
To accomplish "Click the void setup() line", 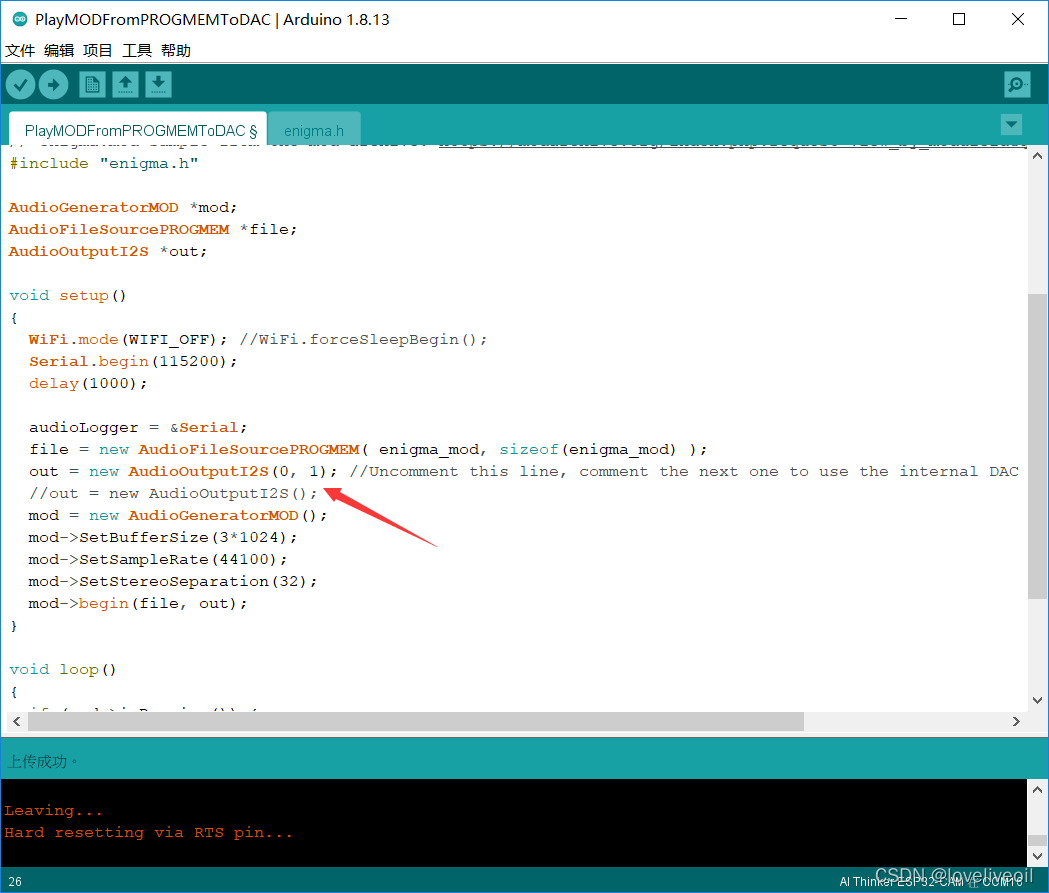I will click(x=68, y=296).
